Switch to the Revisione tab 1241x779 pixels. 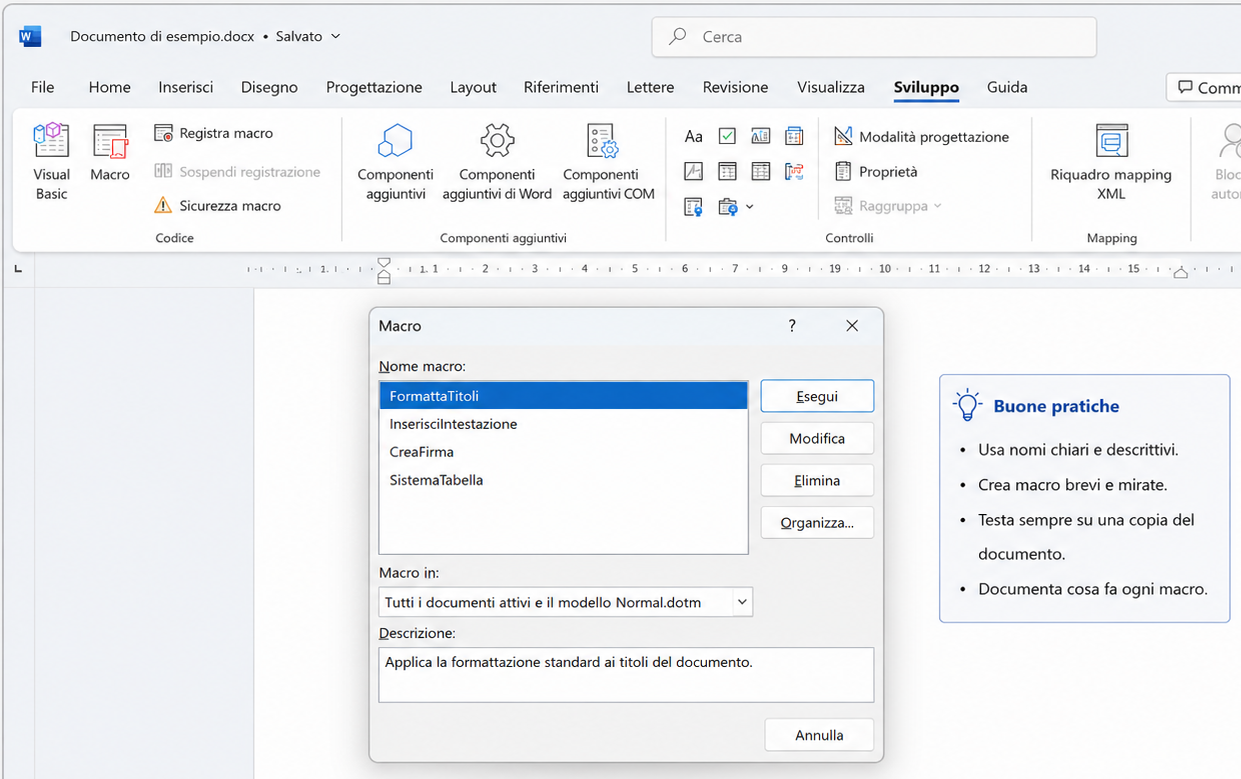pyautogui.click(x=735, y=87)
